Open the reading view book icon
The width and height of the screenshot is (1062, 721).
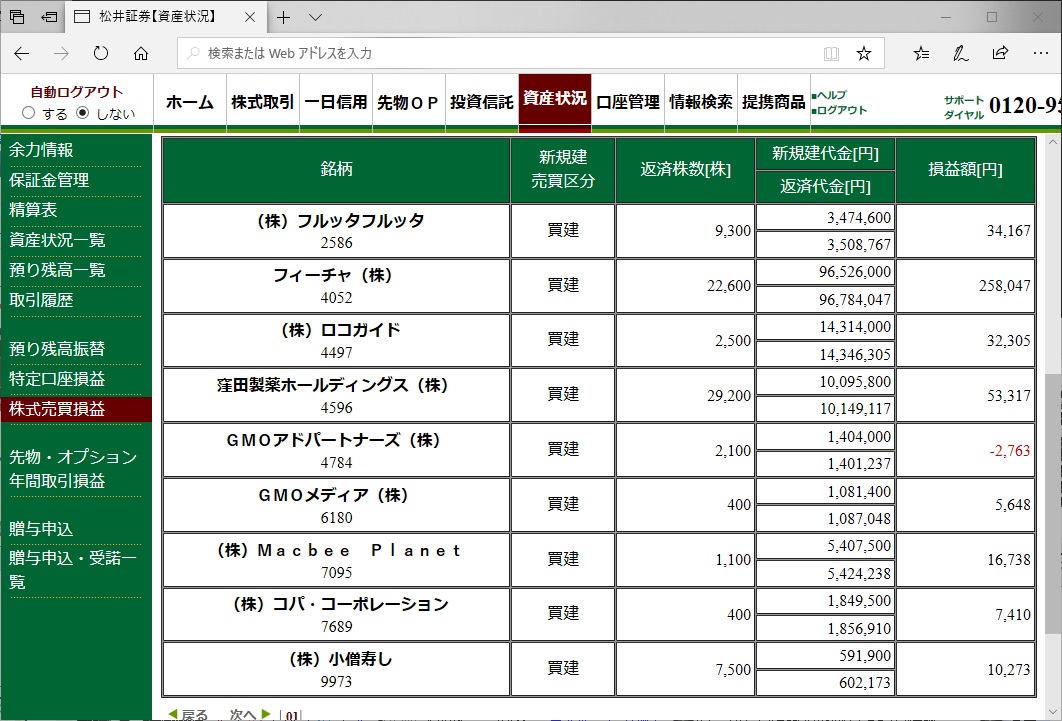click(831, 53)
